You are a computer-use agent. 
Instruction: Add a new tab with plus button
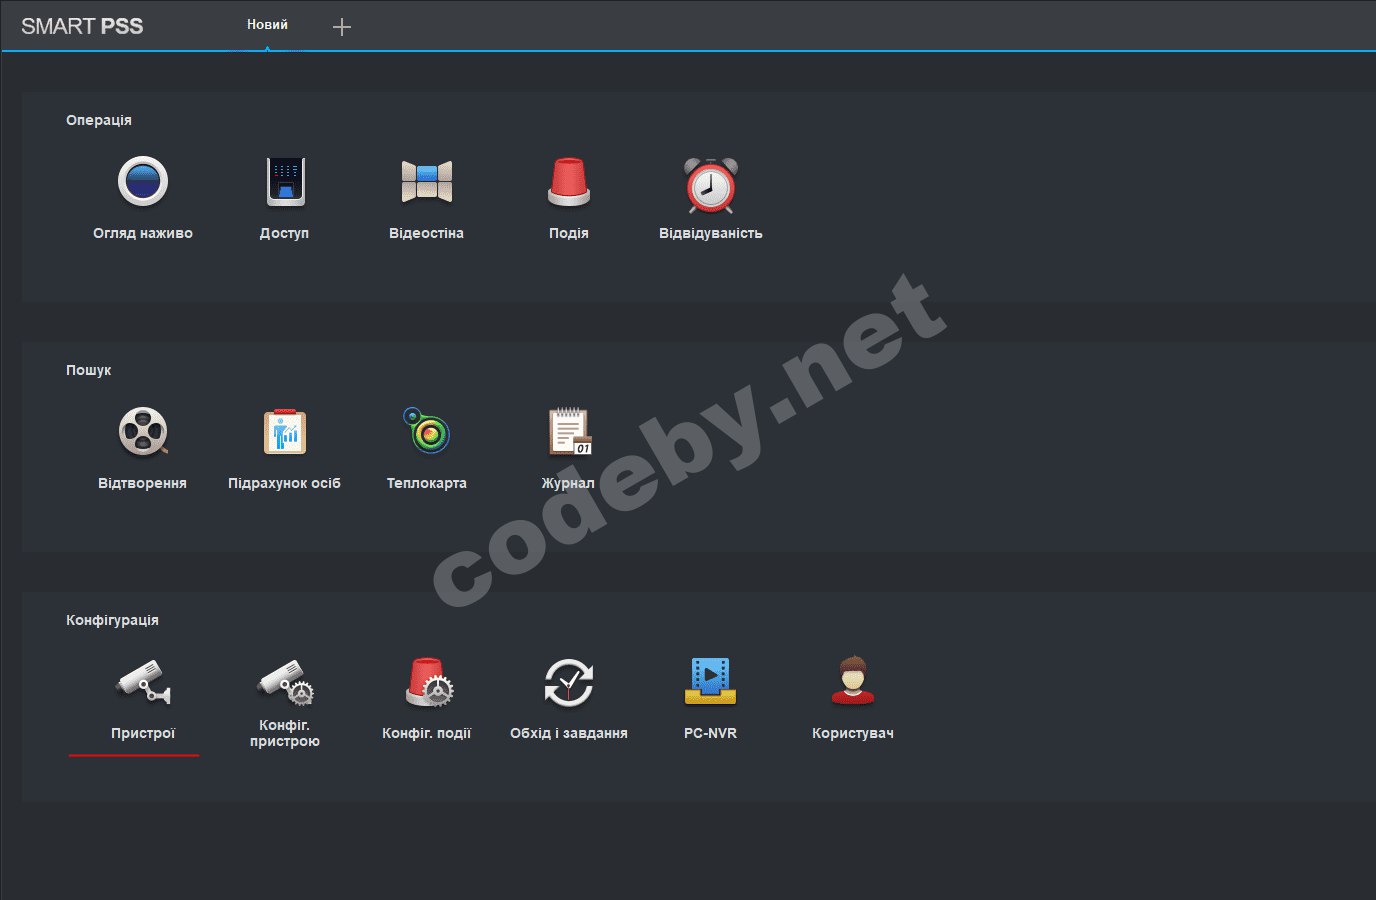342,27
